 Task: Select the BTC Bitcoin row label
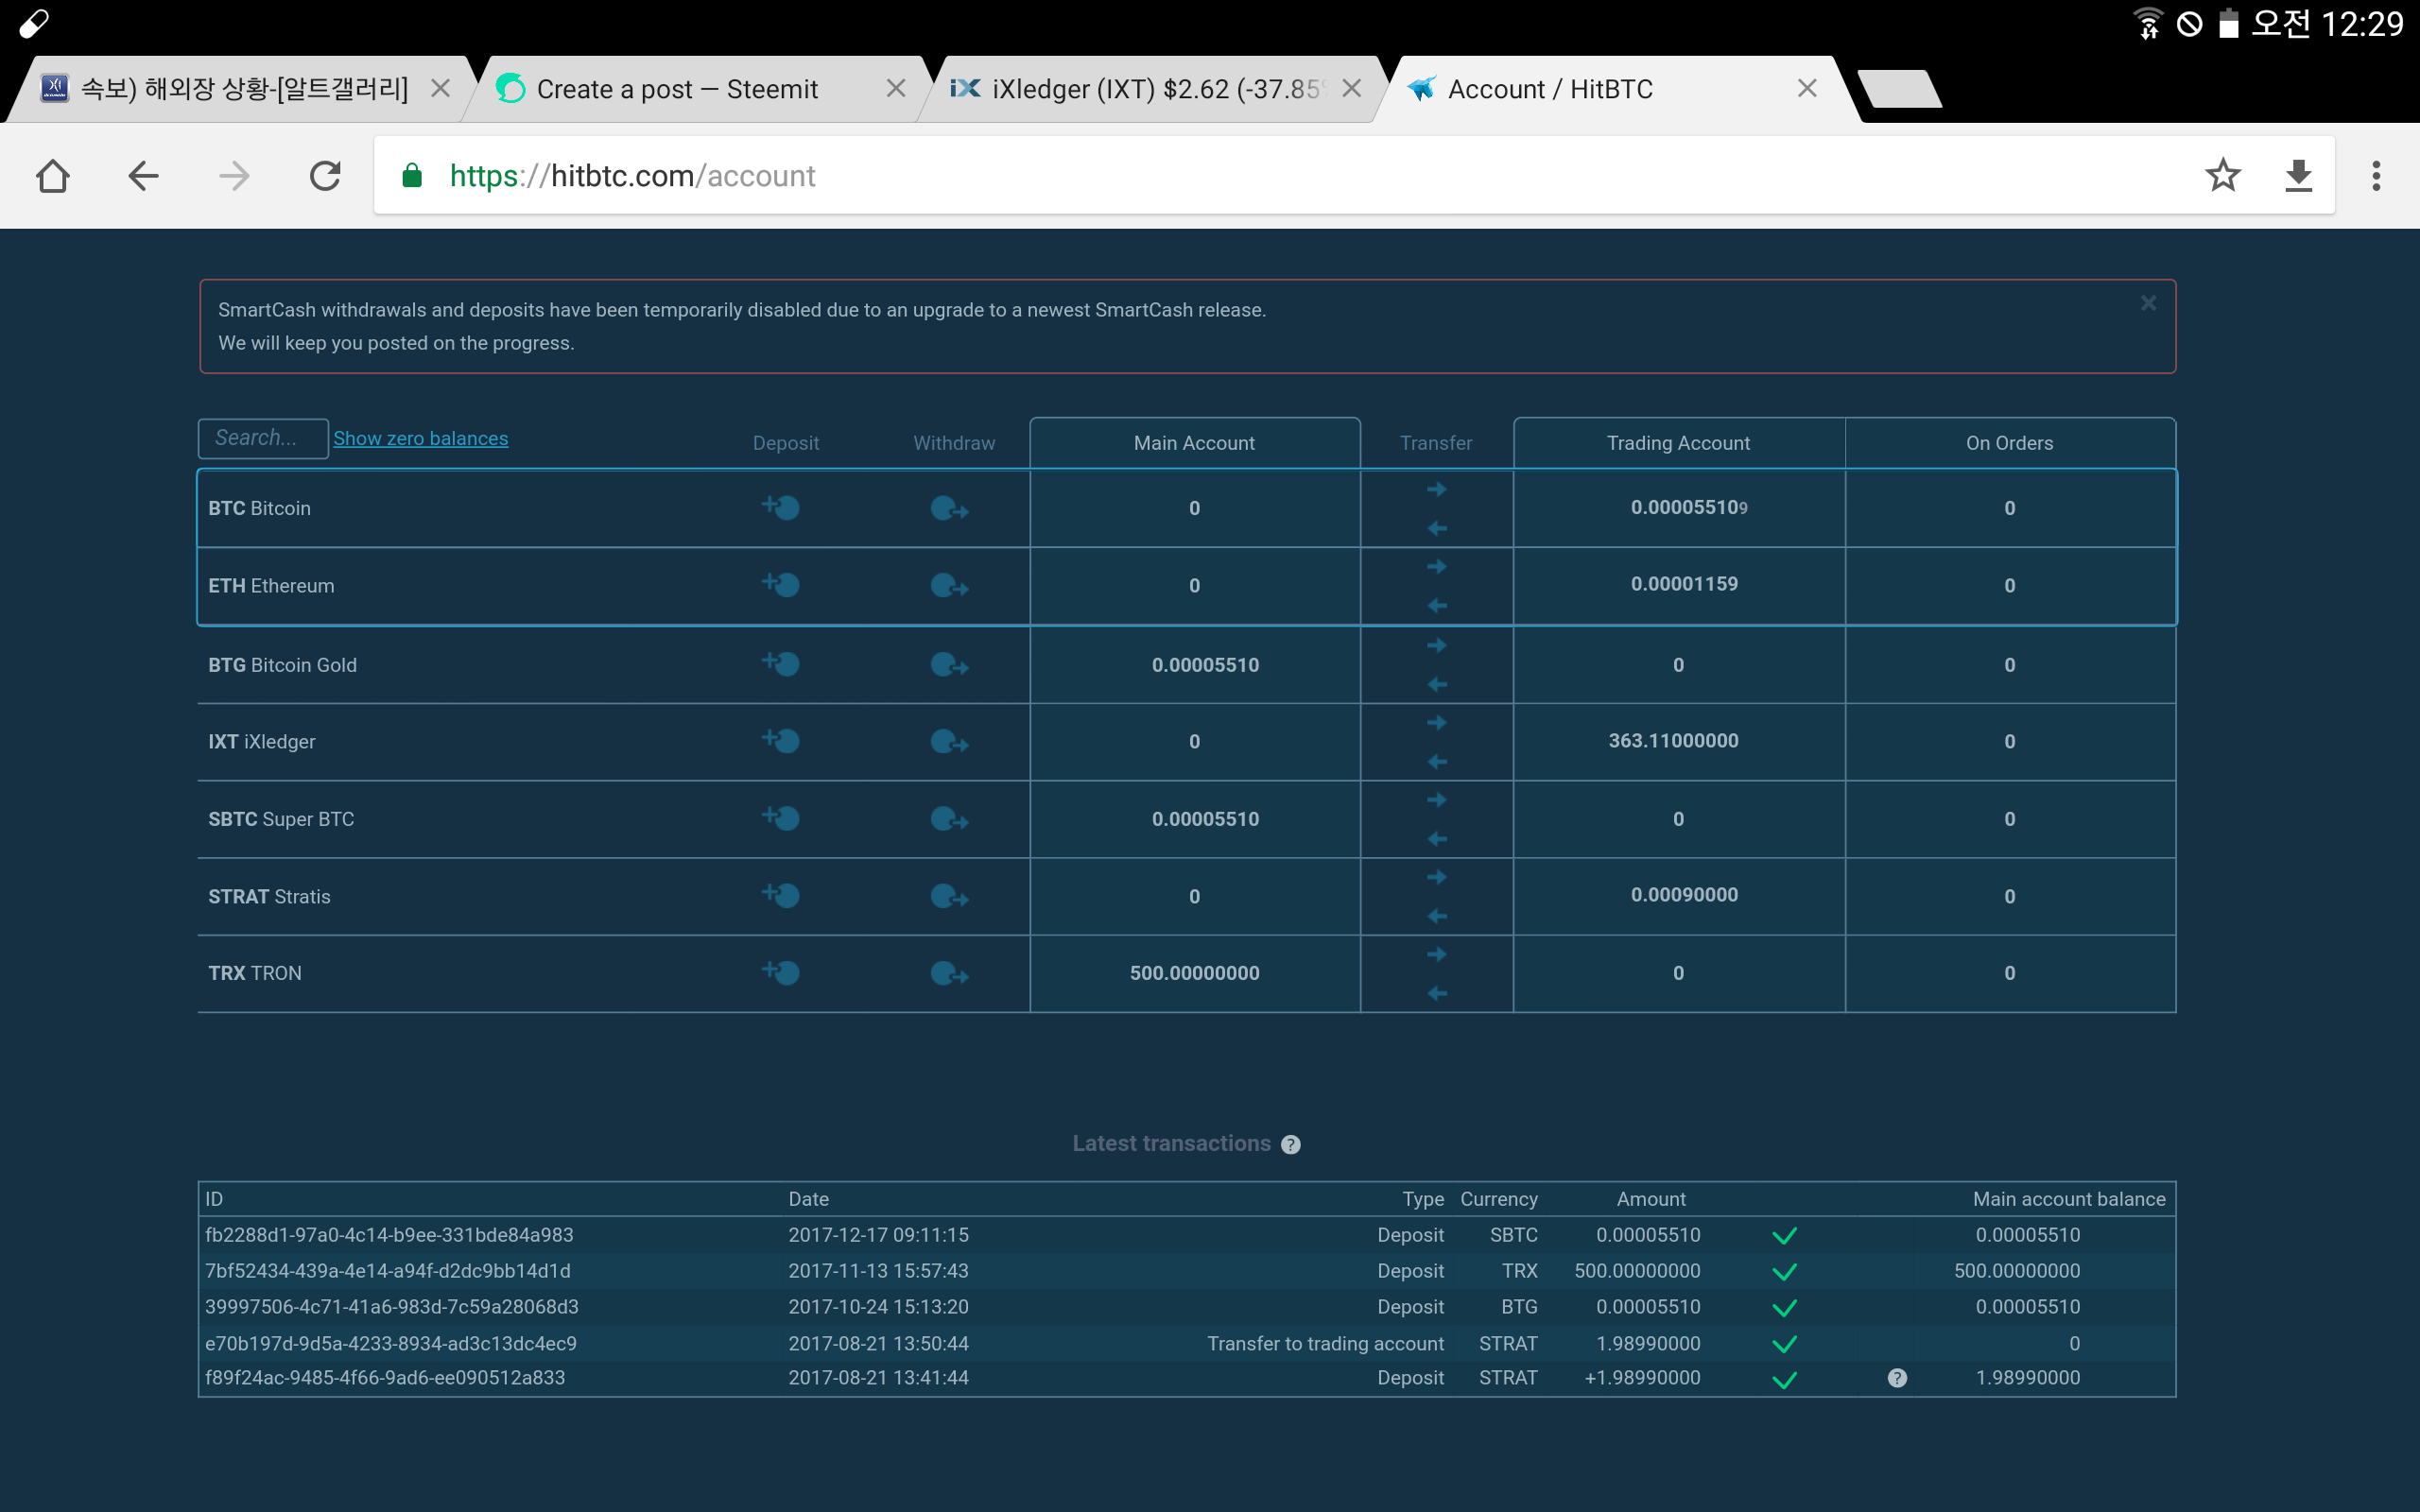tap(259, 508)
